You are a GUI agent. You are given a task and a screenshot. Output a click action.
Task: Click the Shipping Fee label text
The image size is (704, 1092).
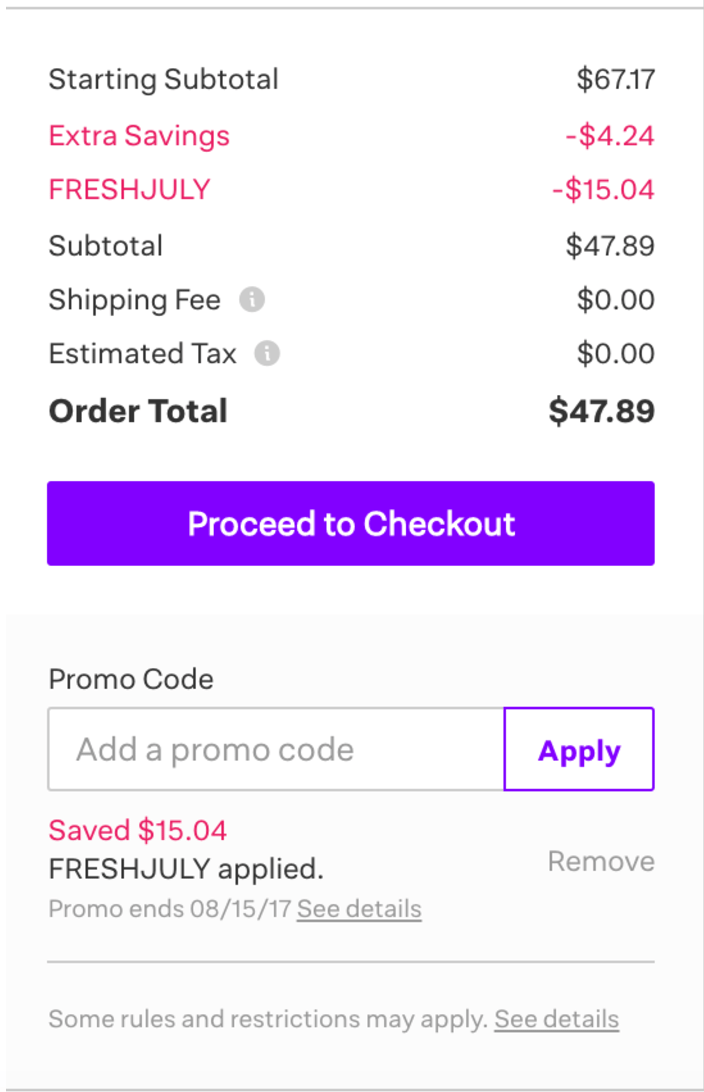click(134, 300)
